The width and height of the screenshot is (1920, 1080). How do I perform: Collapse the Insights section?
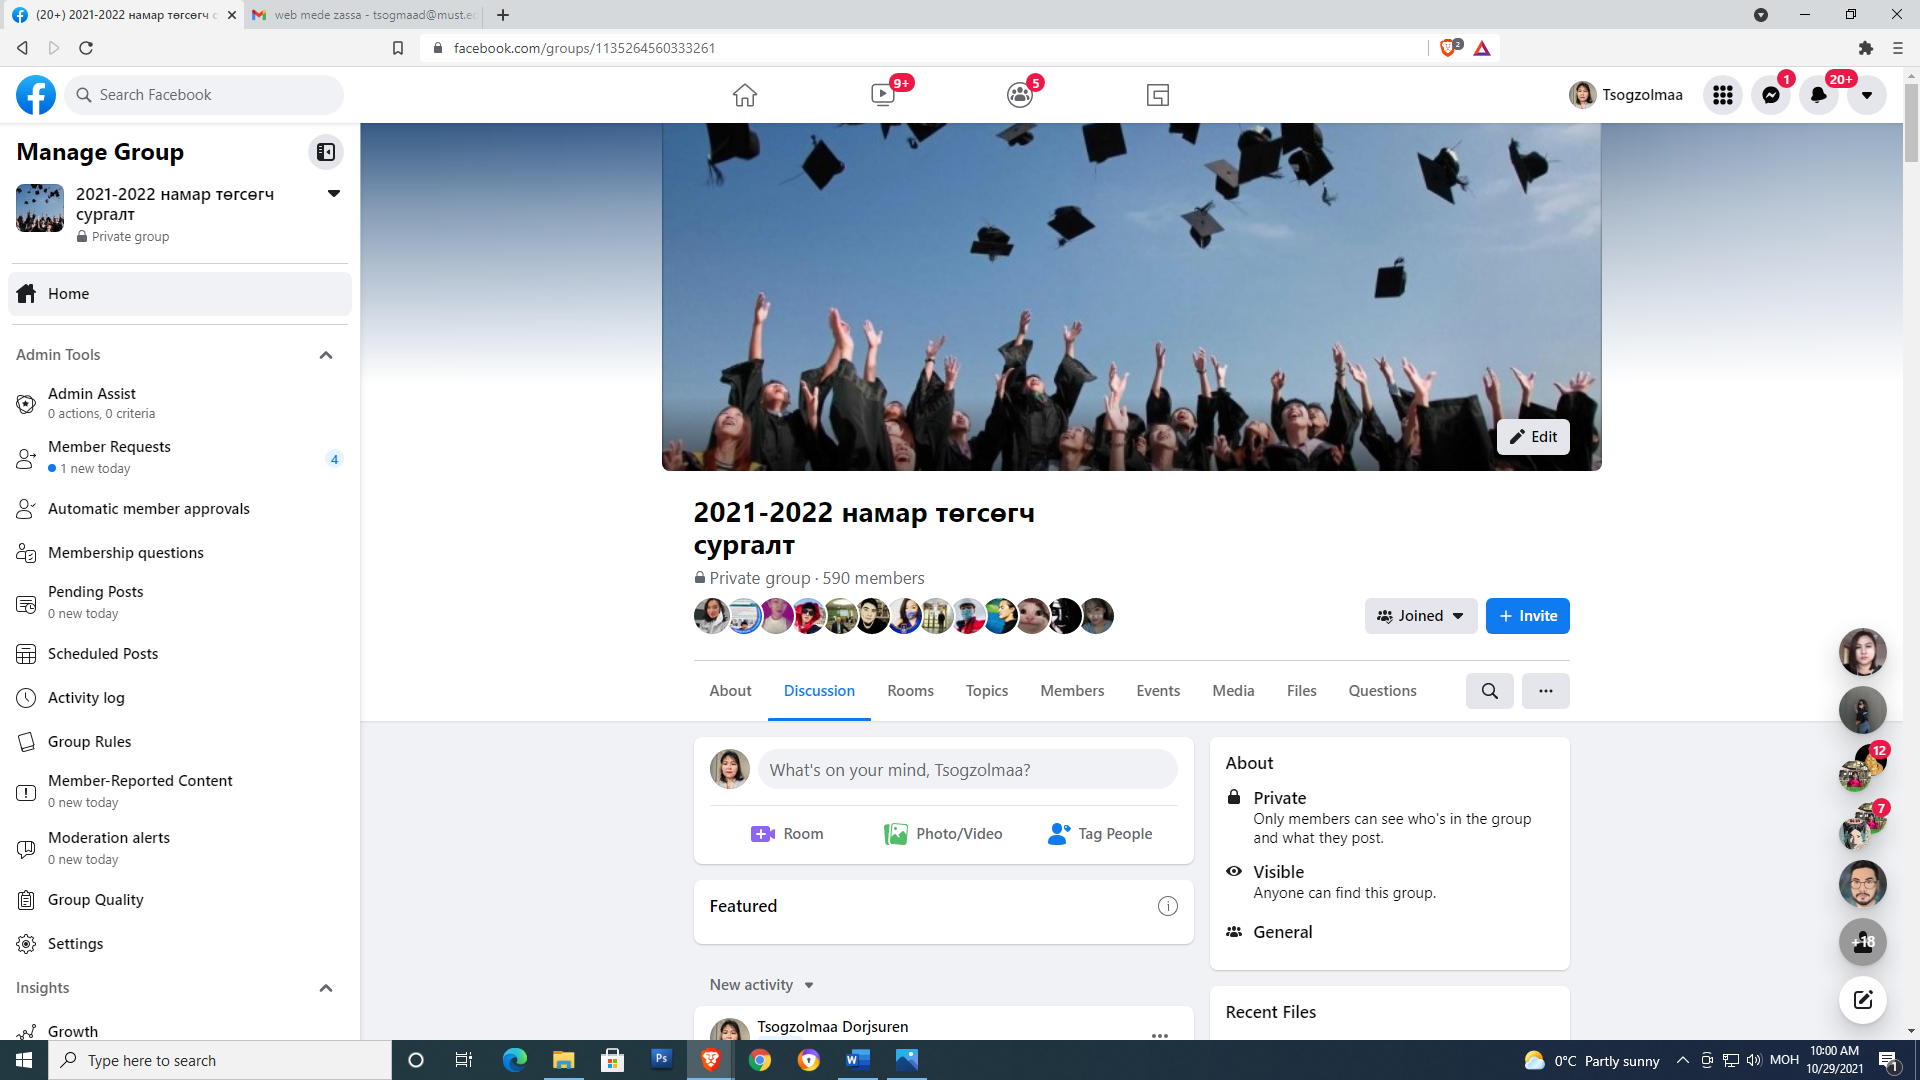click(326, 988)
